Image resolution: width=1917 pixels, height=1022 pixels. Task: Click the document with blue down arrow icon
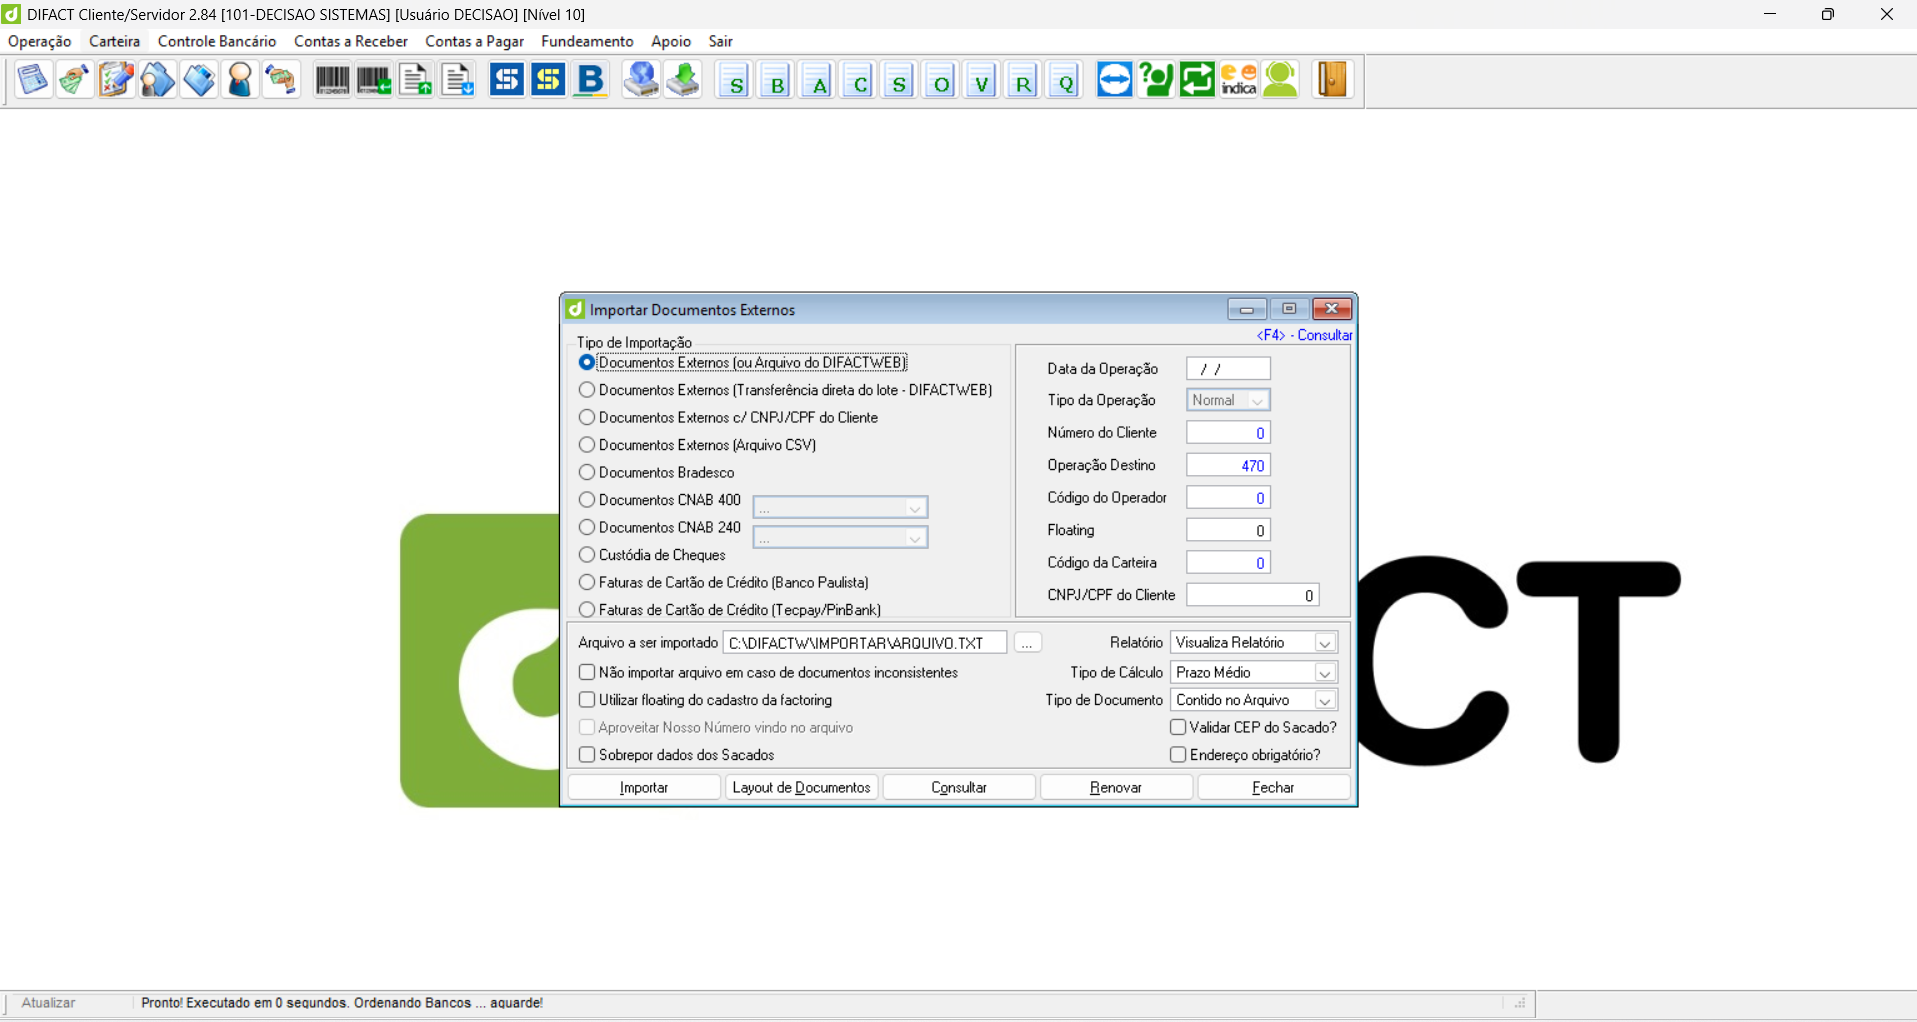tap(458, 79)
